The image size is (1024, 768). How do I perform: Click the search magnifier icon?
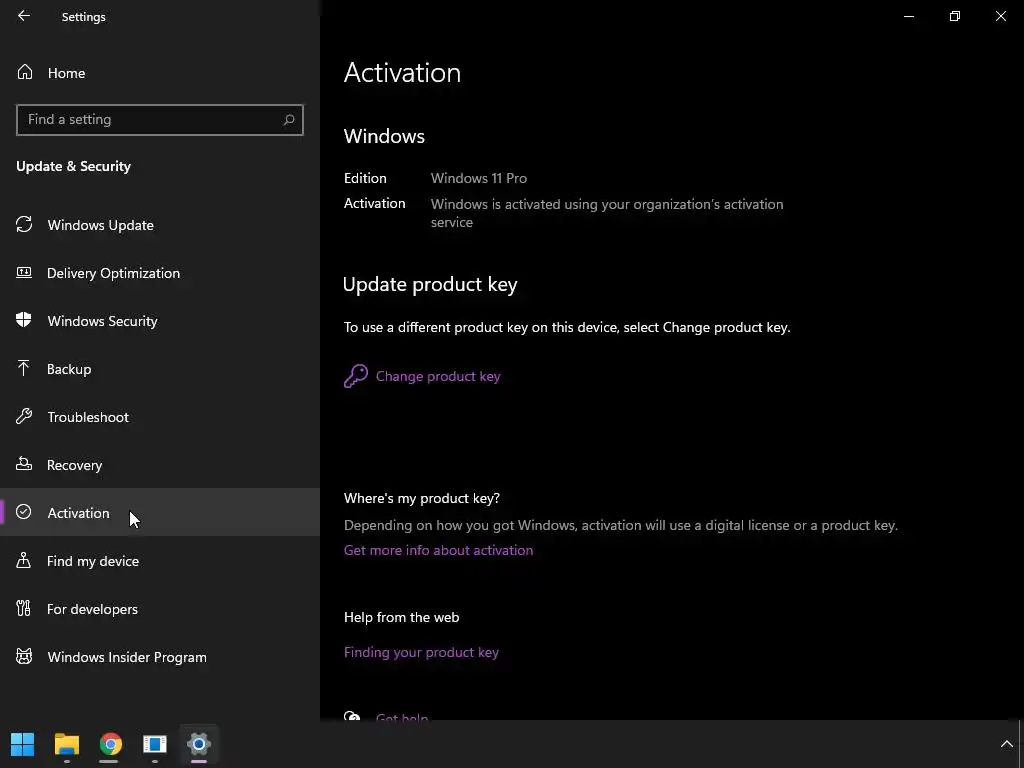click(289, 120)
